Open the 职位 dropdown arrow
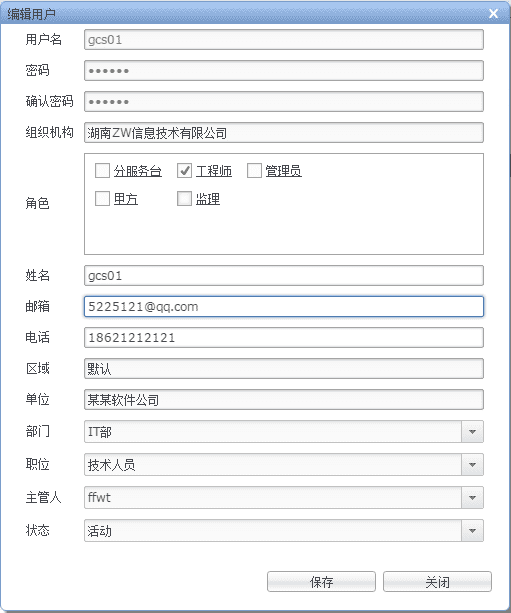 click(x=472, y=464)
